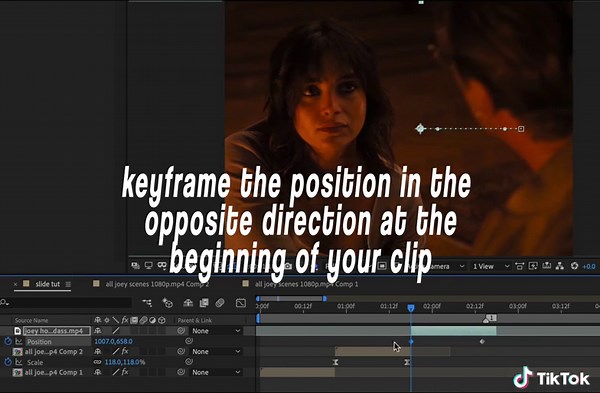Close the slide tut timeline tab
This screenshot has height=393, width=600.
(15, 284)
